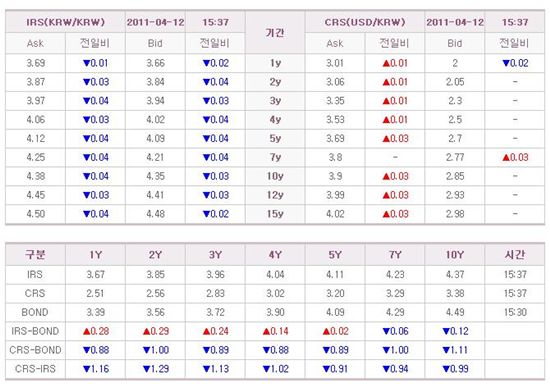Select IRS Bid value 3.66
550x387 pixels.
point(155,63)
